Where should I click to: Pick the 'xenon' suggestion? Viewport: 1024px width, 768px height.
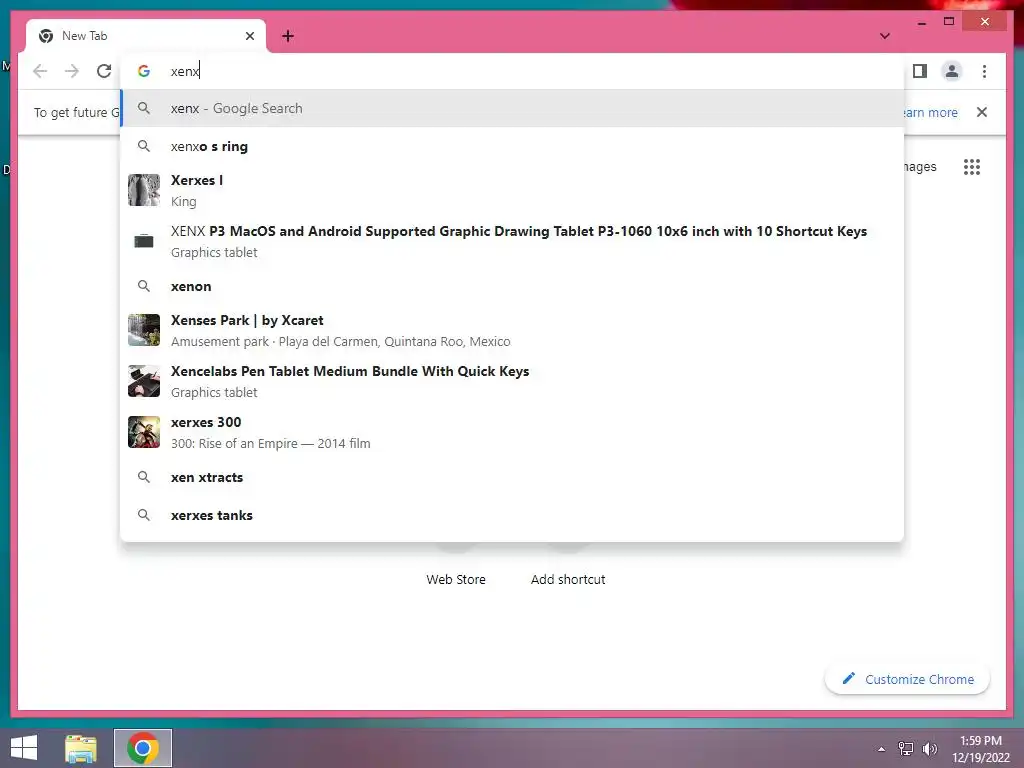pyautogui.click(x=512, y=286)
